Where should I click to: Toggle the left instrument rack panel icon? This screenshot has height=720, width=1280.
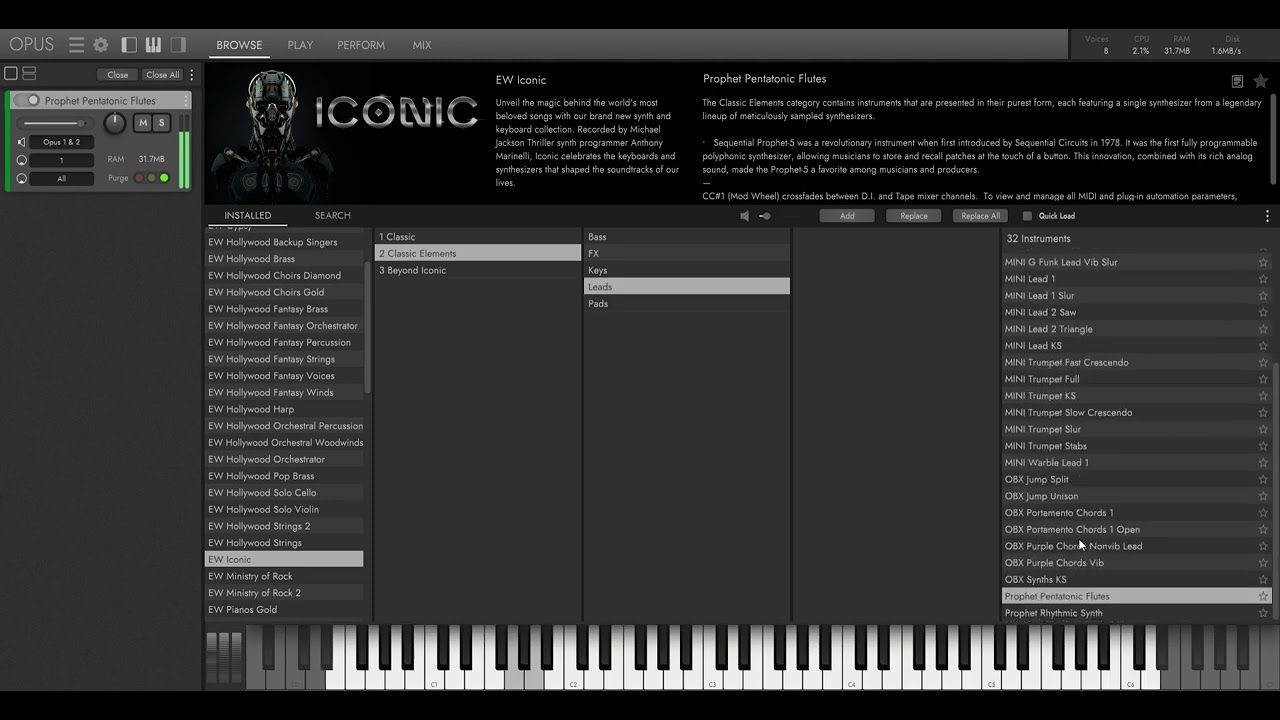coord(129,45)
